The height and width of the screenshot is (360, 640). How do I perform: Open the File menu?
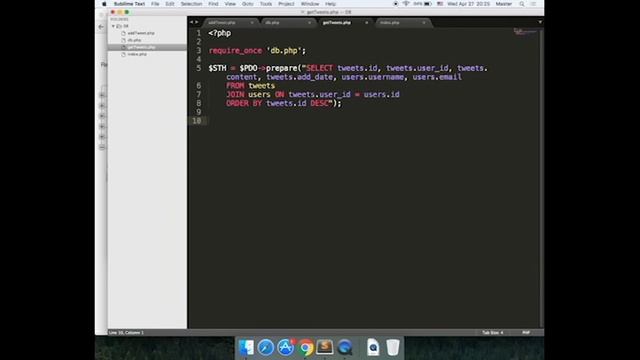[155, 4]
